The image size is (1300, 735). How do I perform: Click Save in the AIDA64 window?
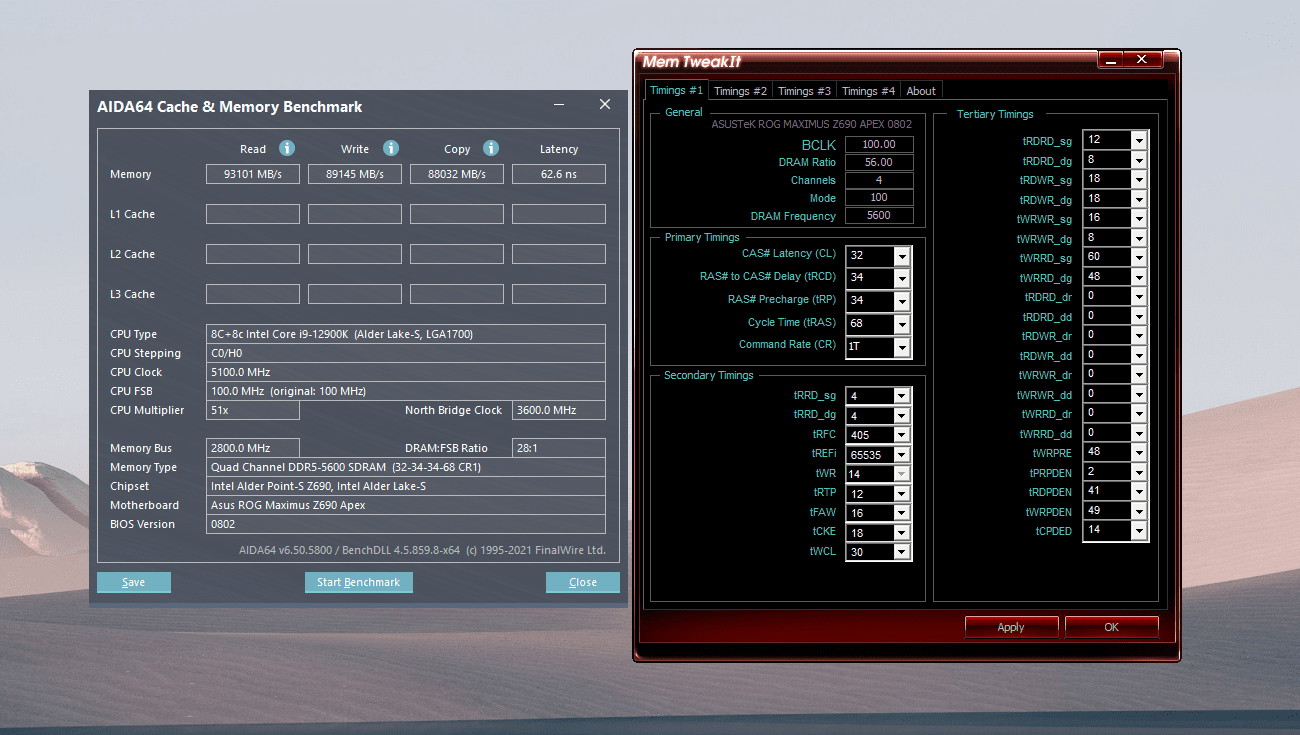(134, 582)
